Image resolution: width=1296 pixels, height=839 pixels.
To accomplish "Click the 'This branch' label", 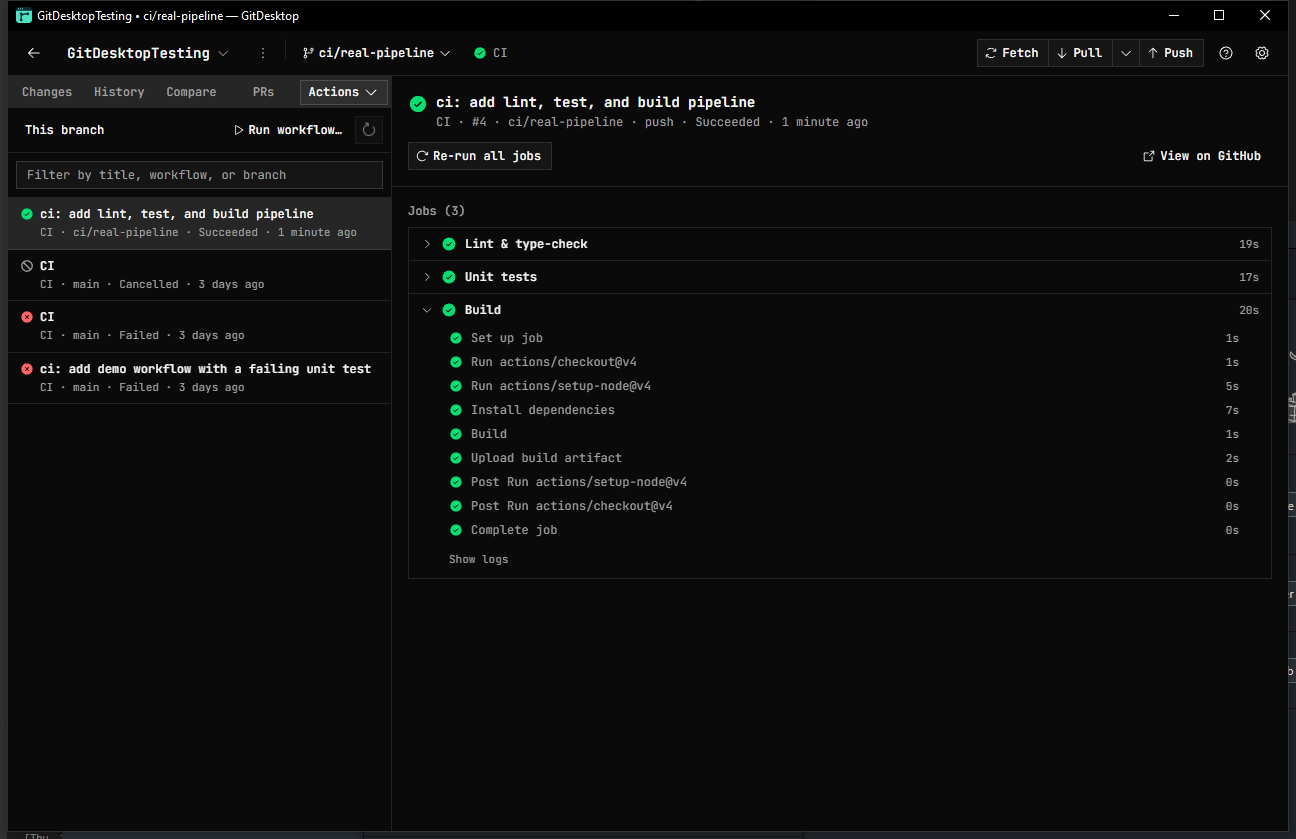I will pyautogui.click(x=64, y=130).
